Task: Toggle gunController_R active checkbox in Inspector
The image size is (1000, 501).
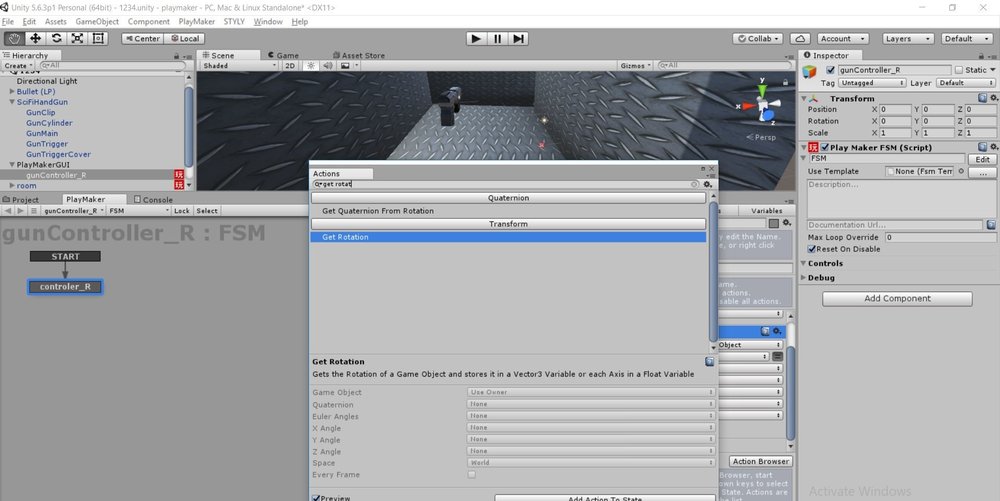Action: pyautogui.click(x=830, y=70)
